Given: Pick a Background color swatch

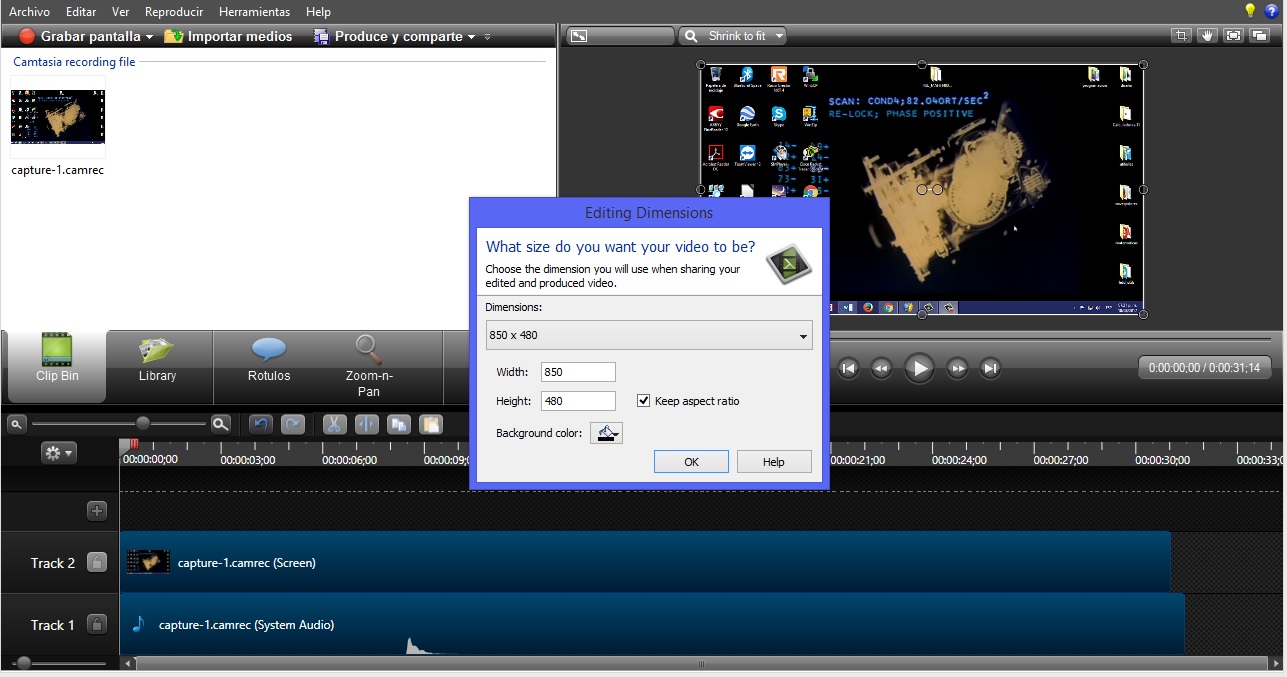Looking at the screenshot, I should tap(606, 433).
